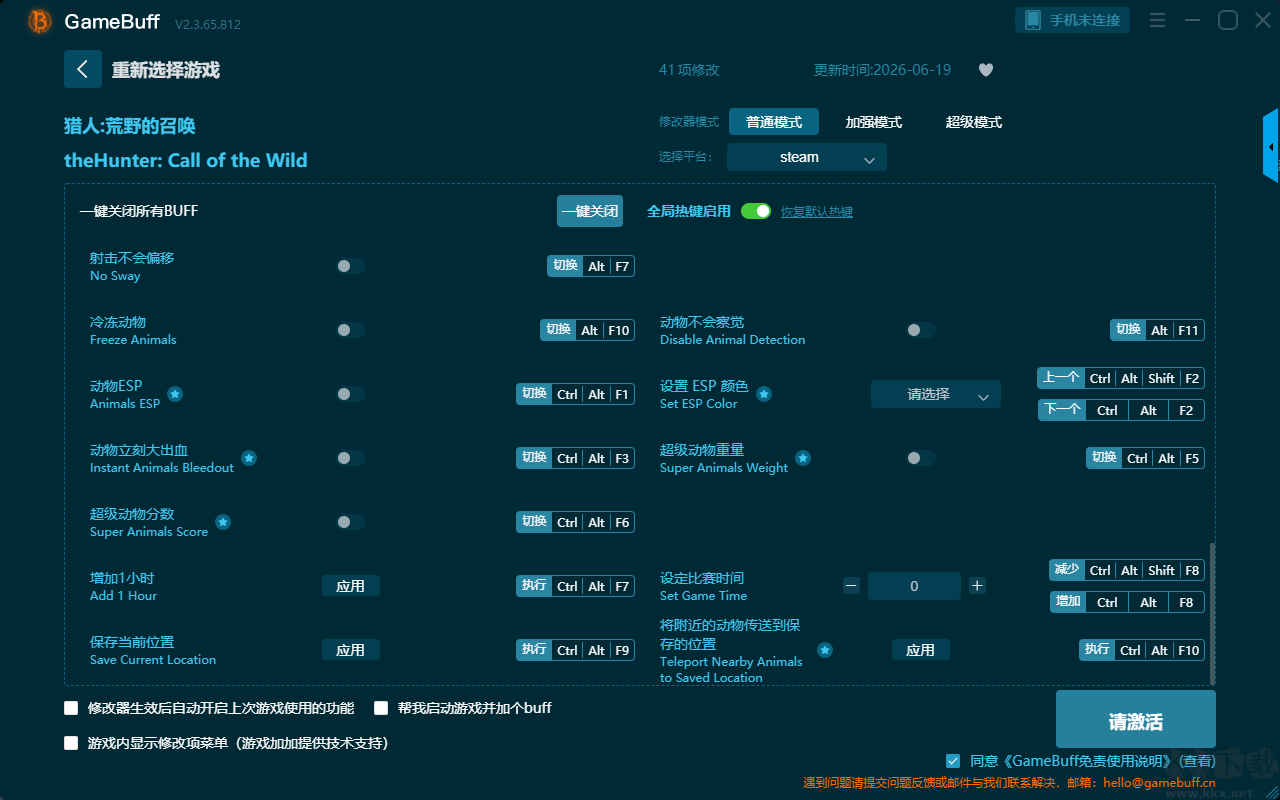Click the 减少 hotkey Ctrl Alt Shift F8
The image size is (1280, 800).
[1126, 570]
